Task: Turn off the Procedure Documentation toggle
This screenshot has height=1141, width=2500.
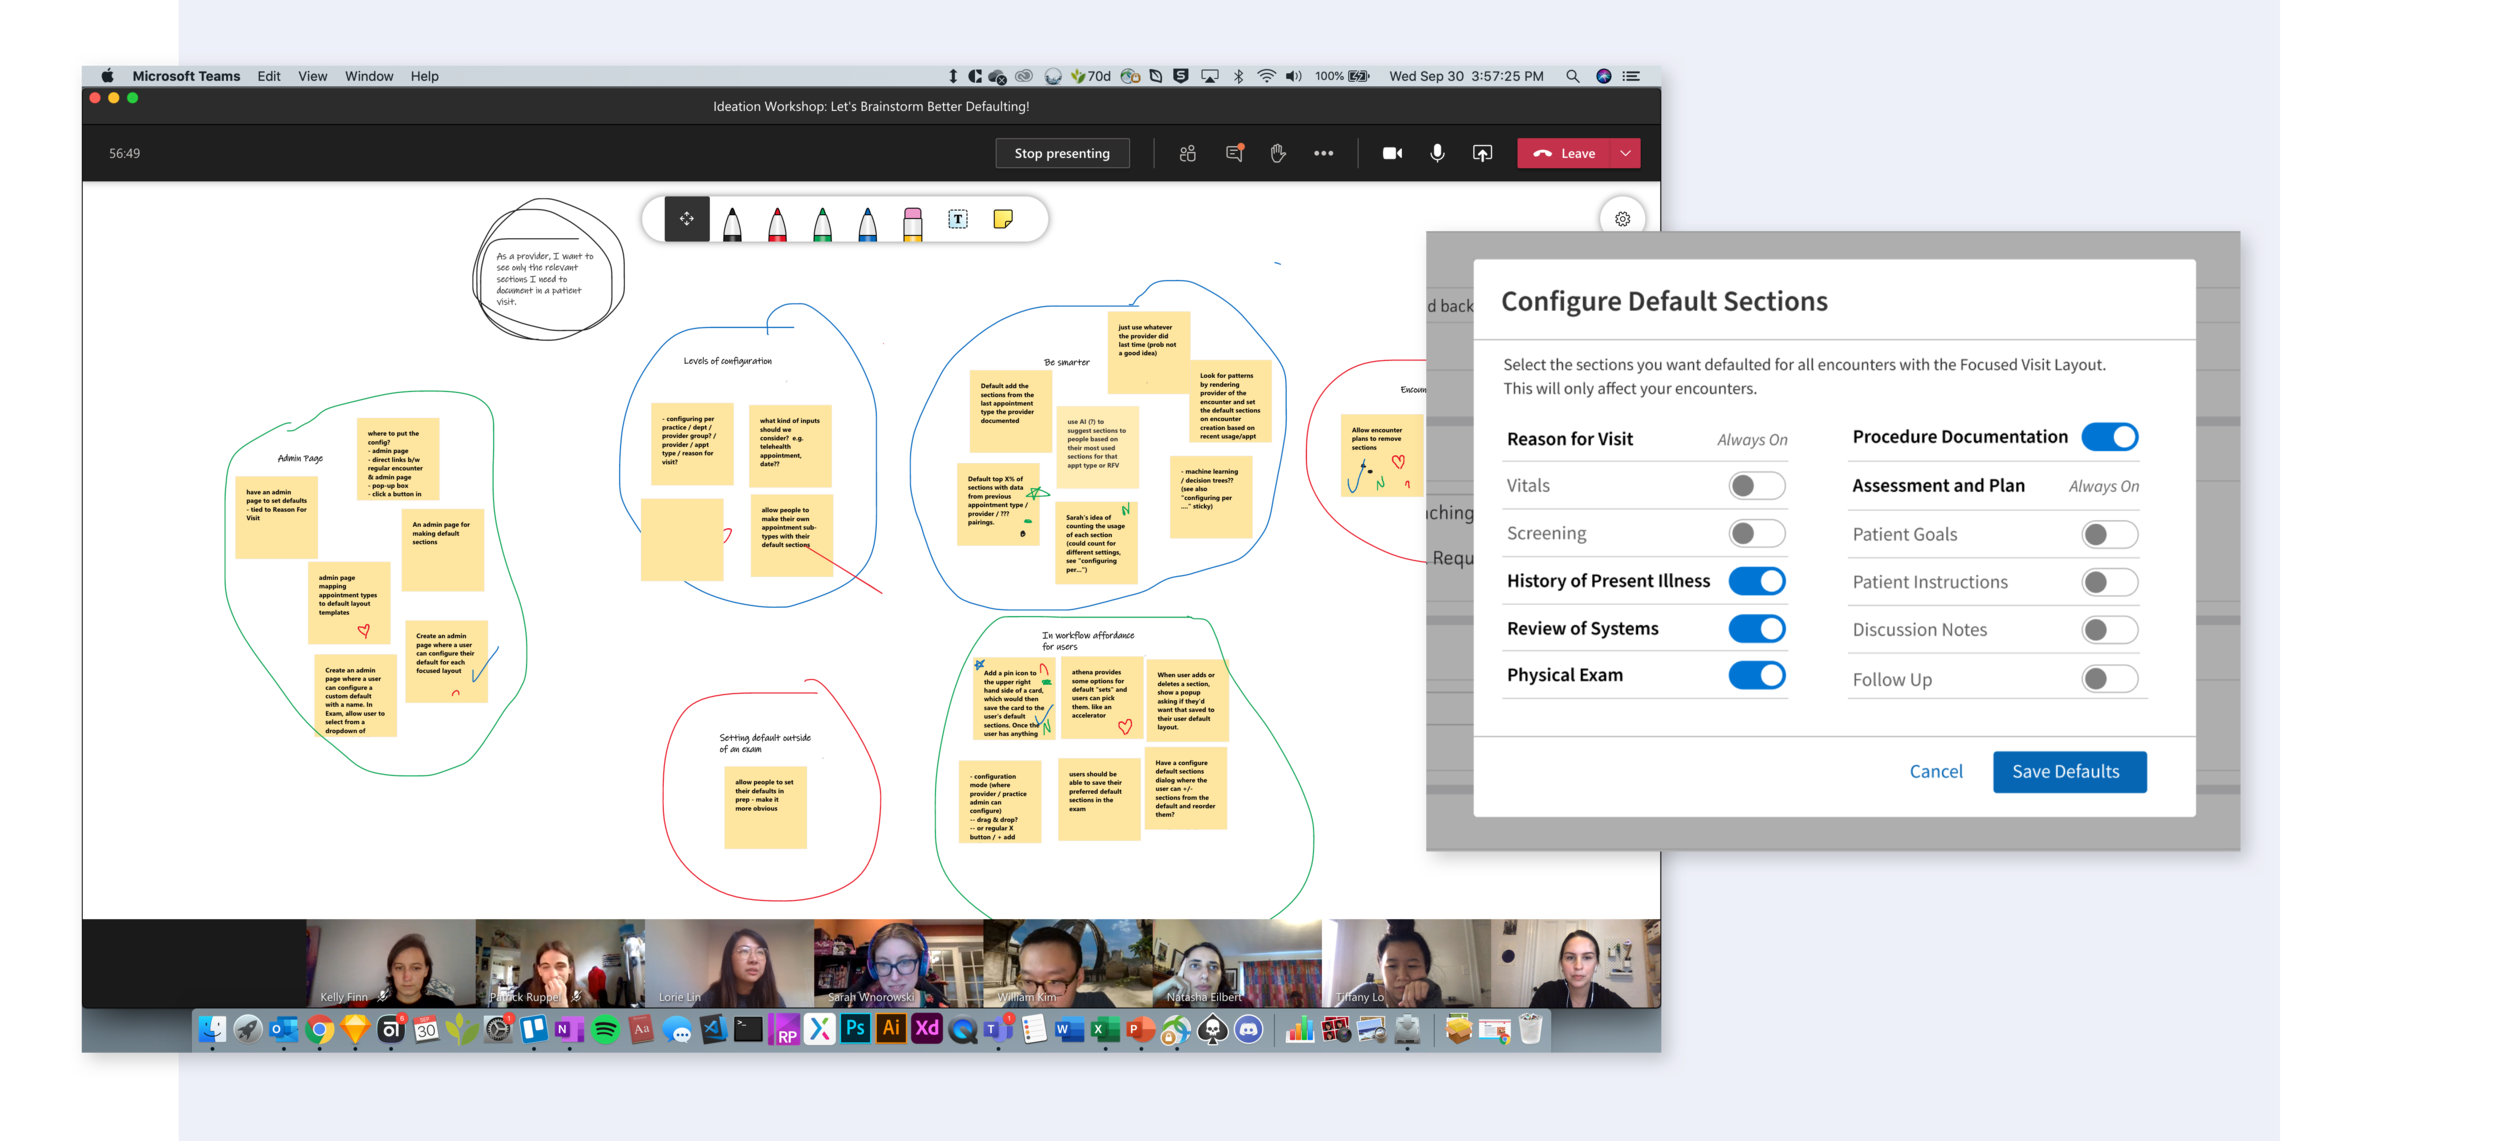Action: [2109, 437]
